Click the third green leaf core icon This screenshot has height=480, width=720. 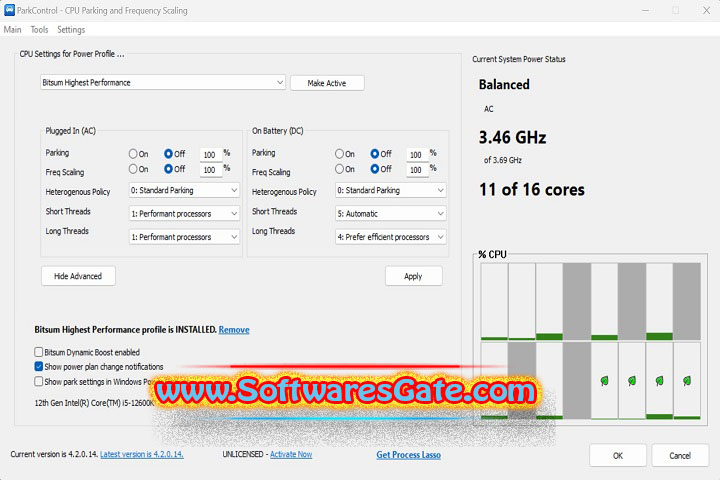(659, 381)
